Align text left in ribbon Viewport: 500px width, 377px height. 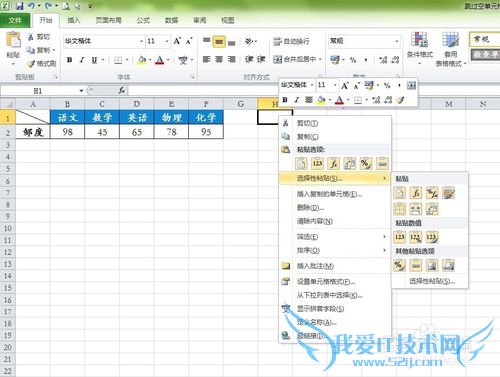[x=207, y=59]
